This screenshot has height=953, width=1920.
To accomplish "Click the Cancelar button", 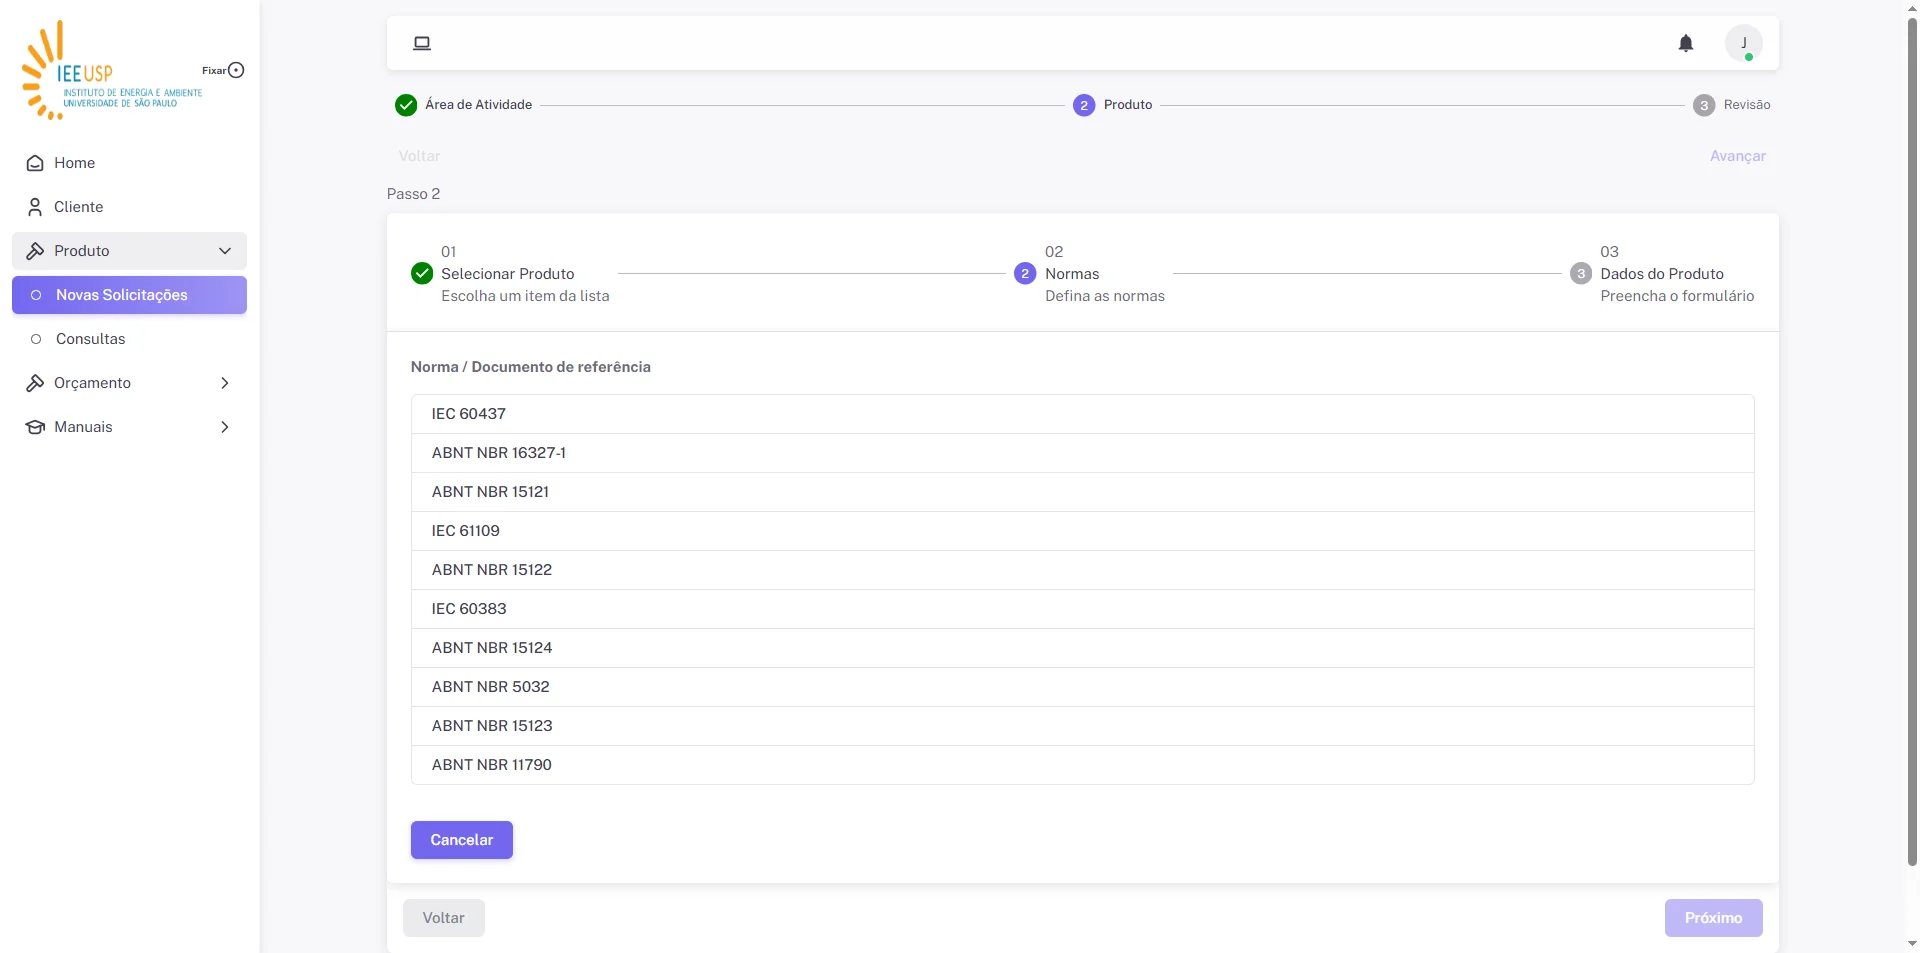I will [x=462, y=840].
